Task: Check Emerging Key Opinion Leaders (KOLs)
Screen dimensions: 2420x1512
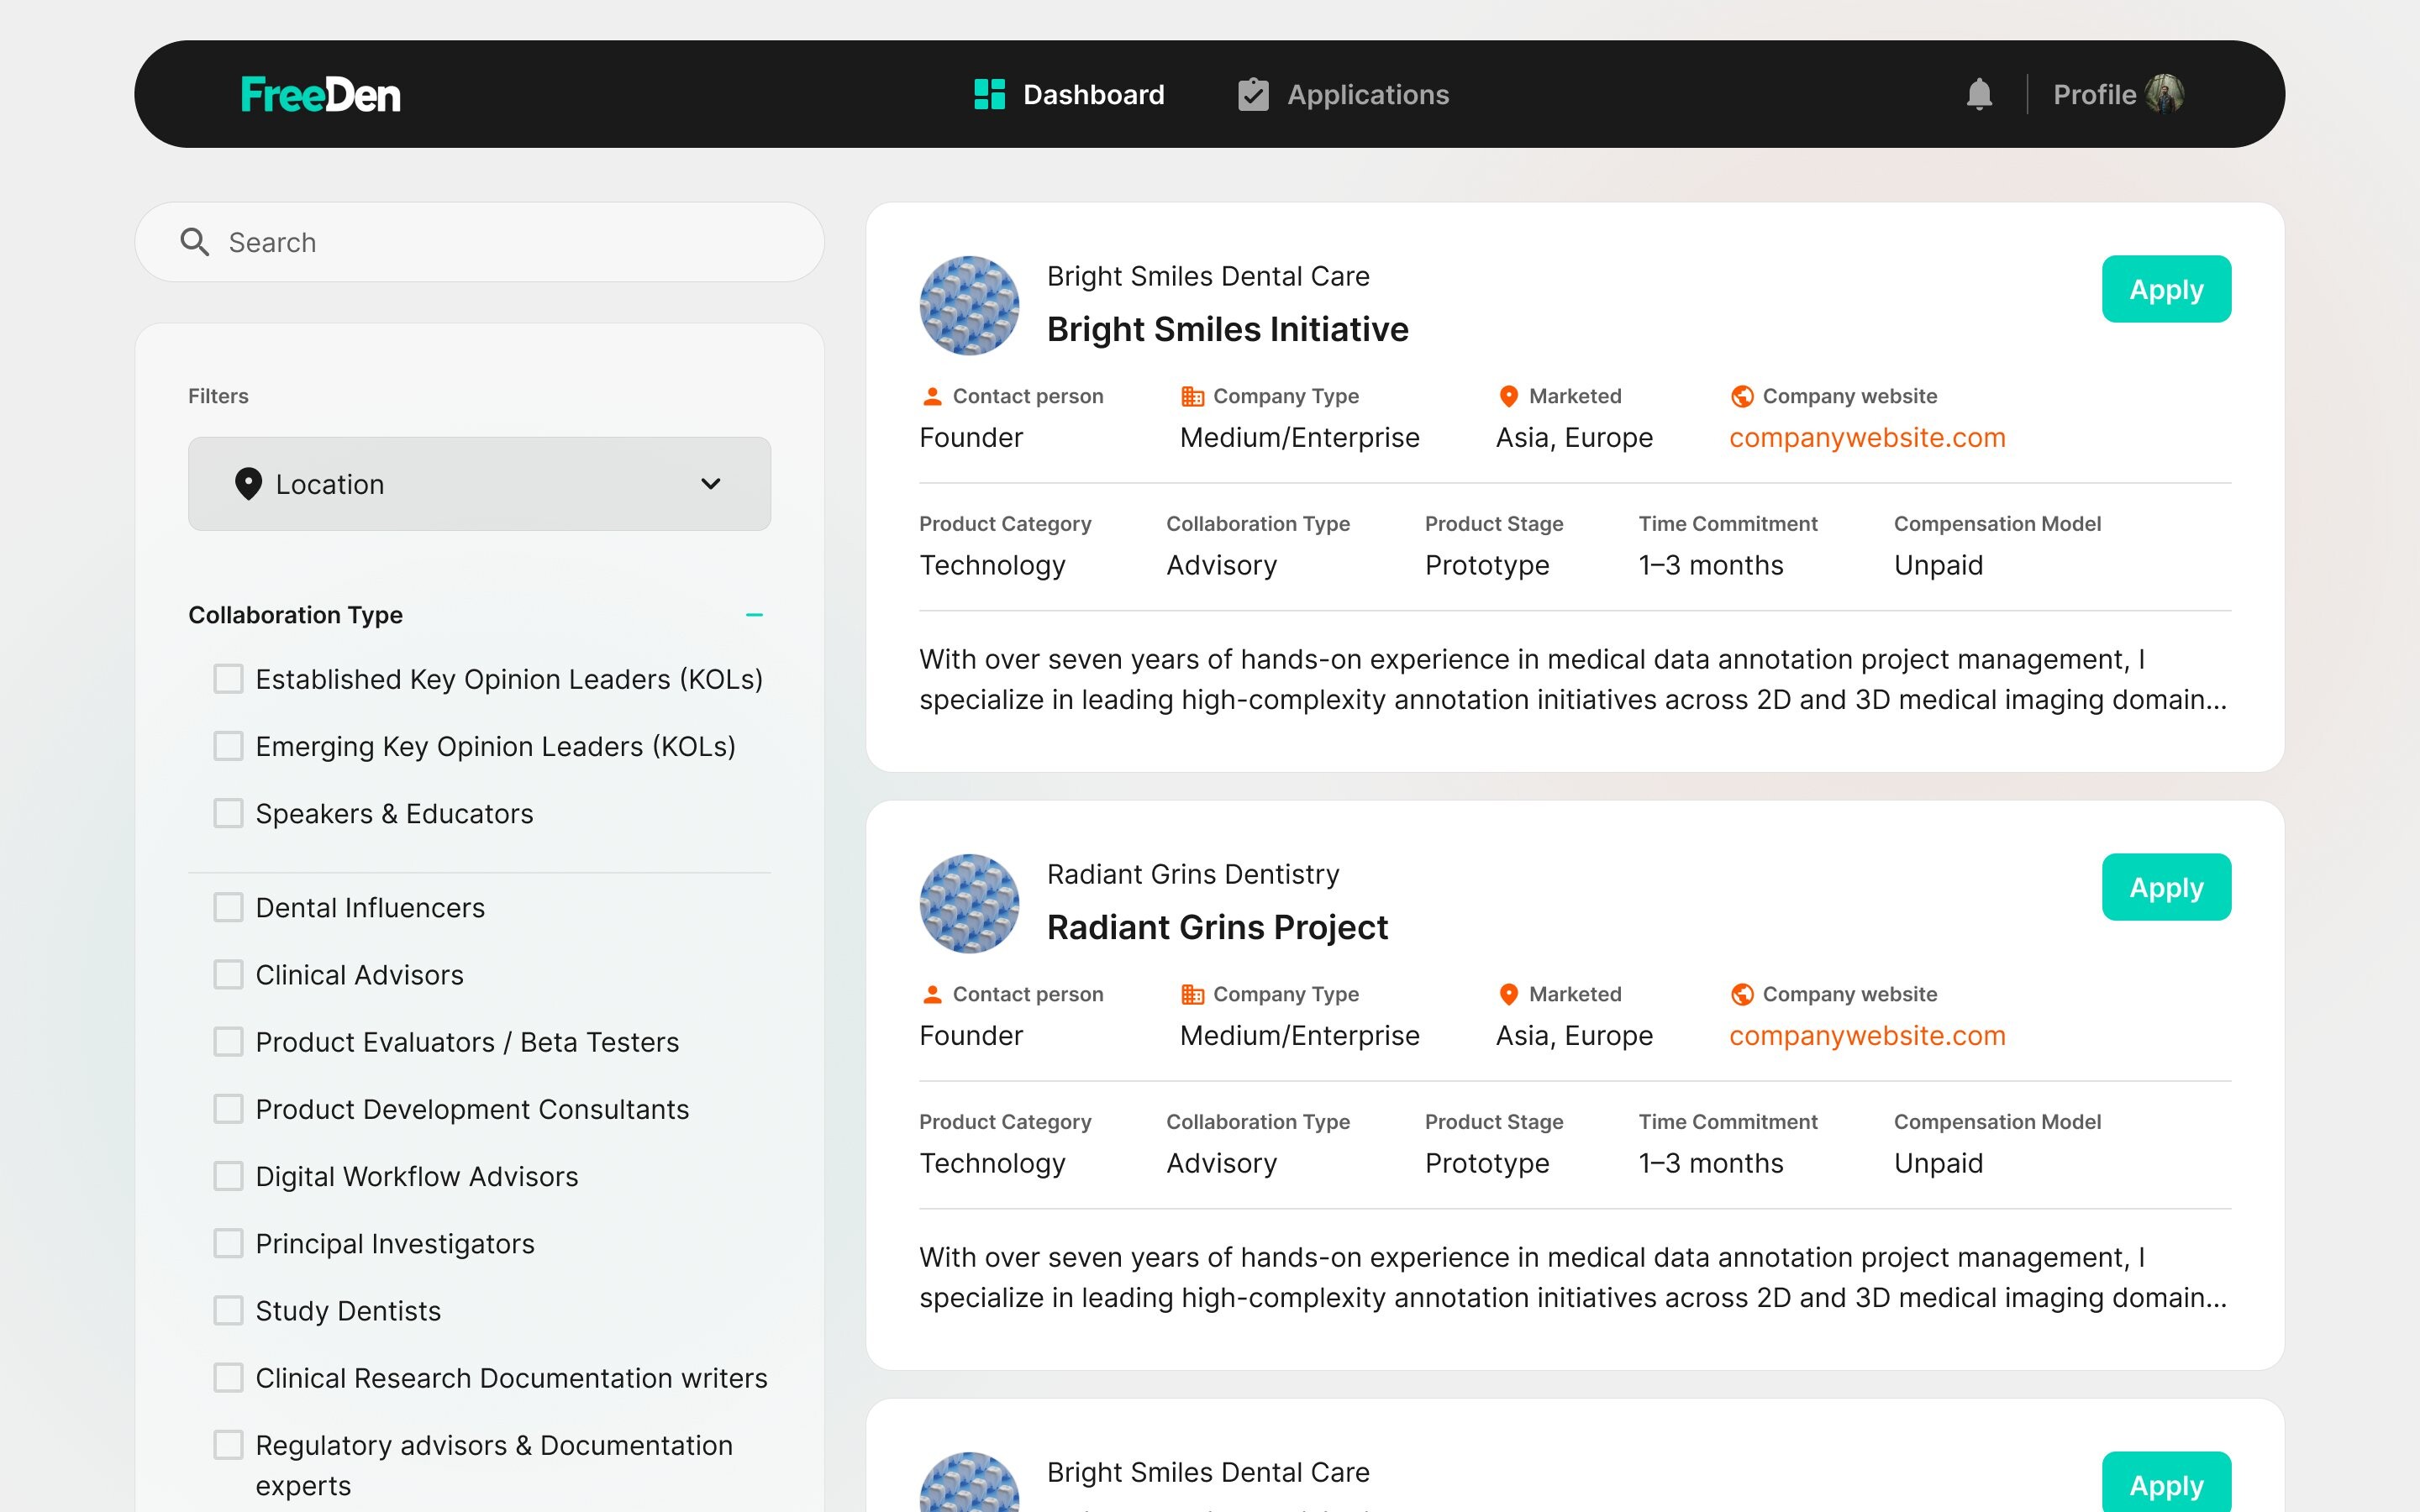Action: point(228,746)
